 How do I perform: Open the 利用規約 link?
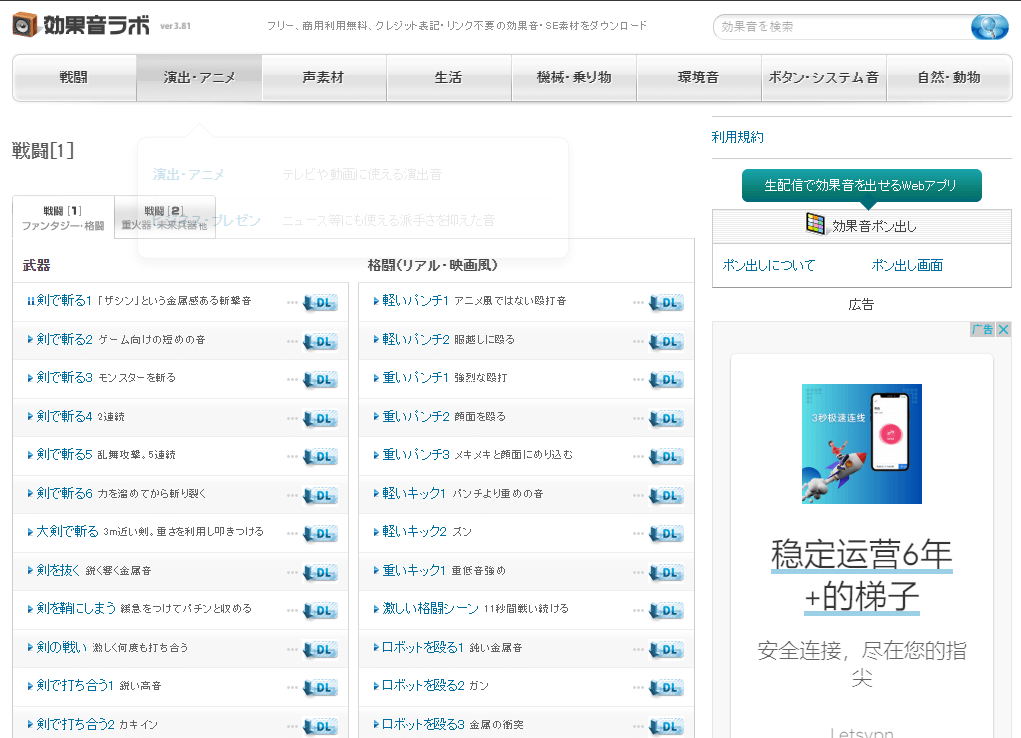(737, 137)
